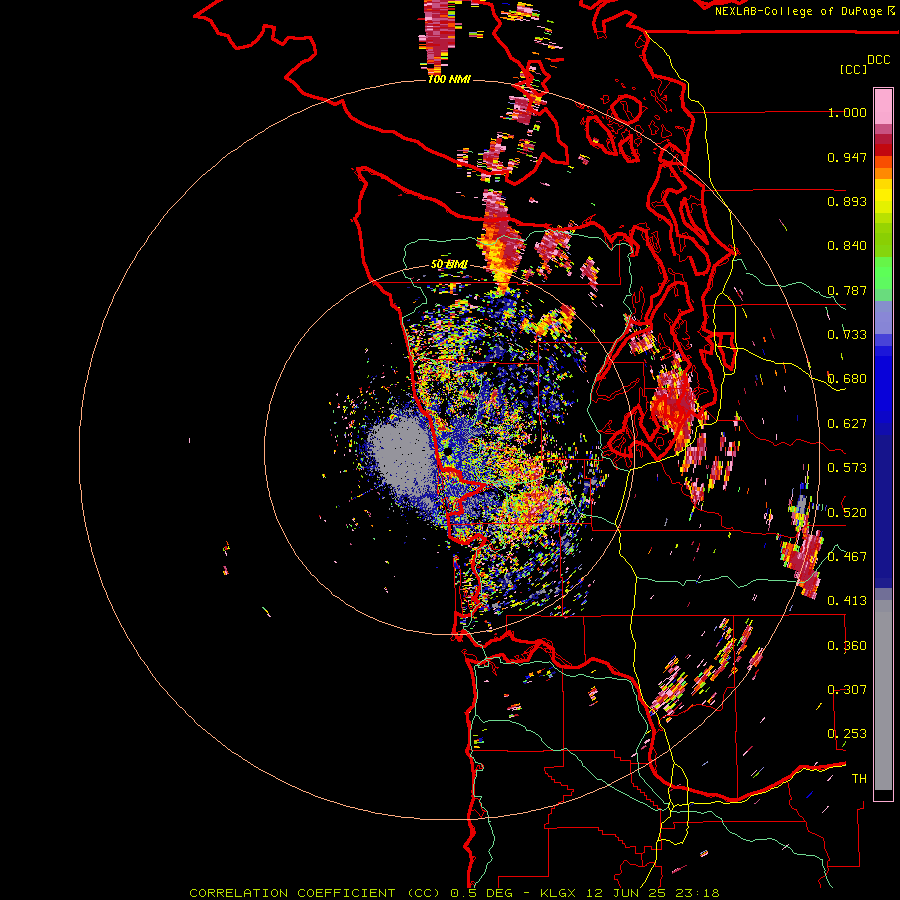Click the 0.733 color scale value

click(x=847, y=335)
